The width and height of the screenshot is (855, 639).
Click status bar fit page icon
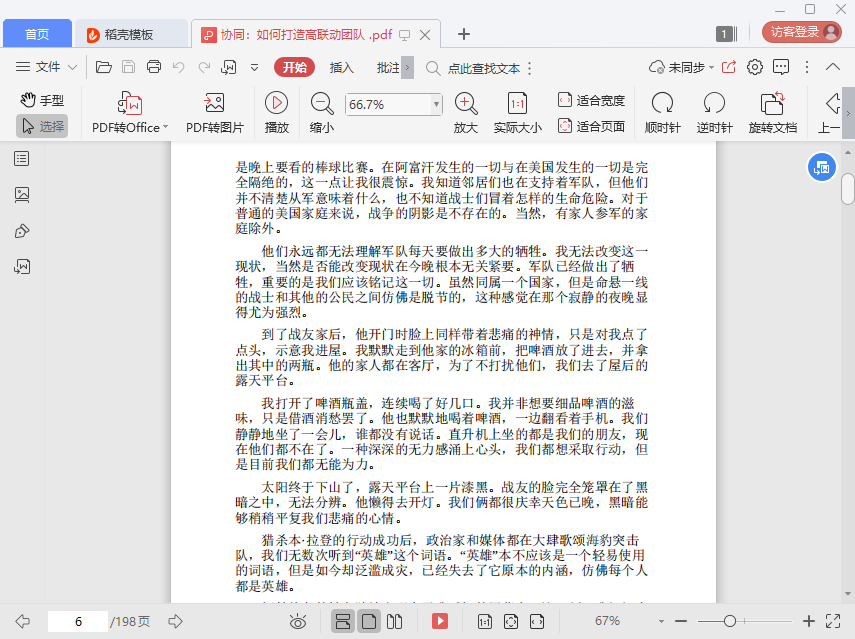click(511, 621)
